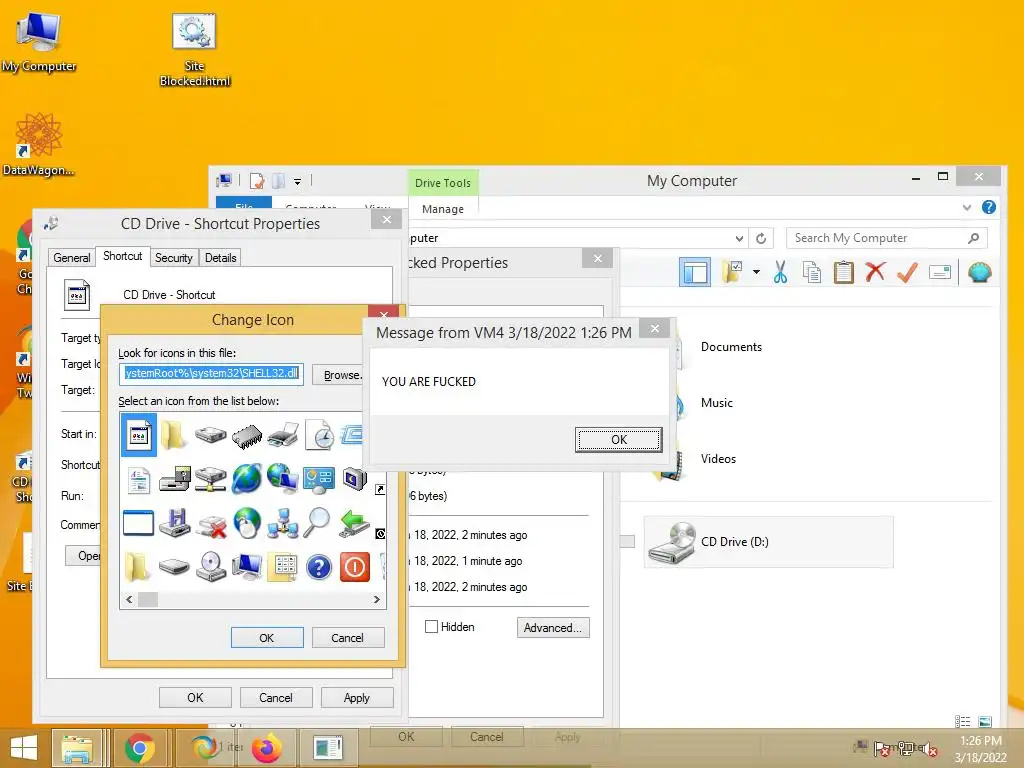
Task: Click Advanced button beside Hidden
Action: pyautogui.click(x=553, y=628)
